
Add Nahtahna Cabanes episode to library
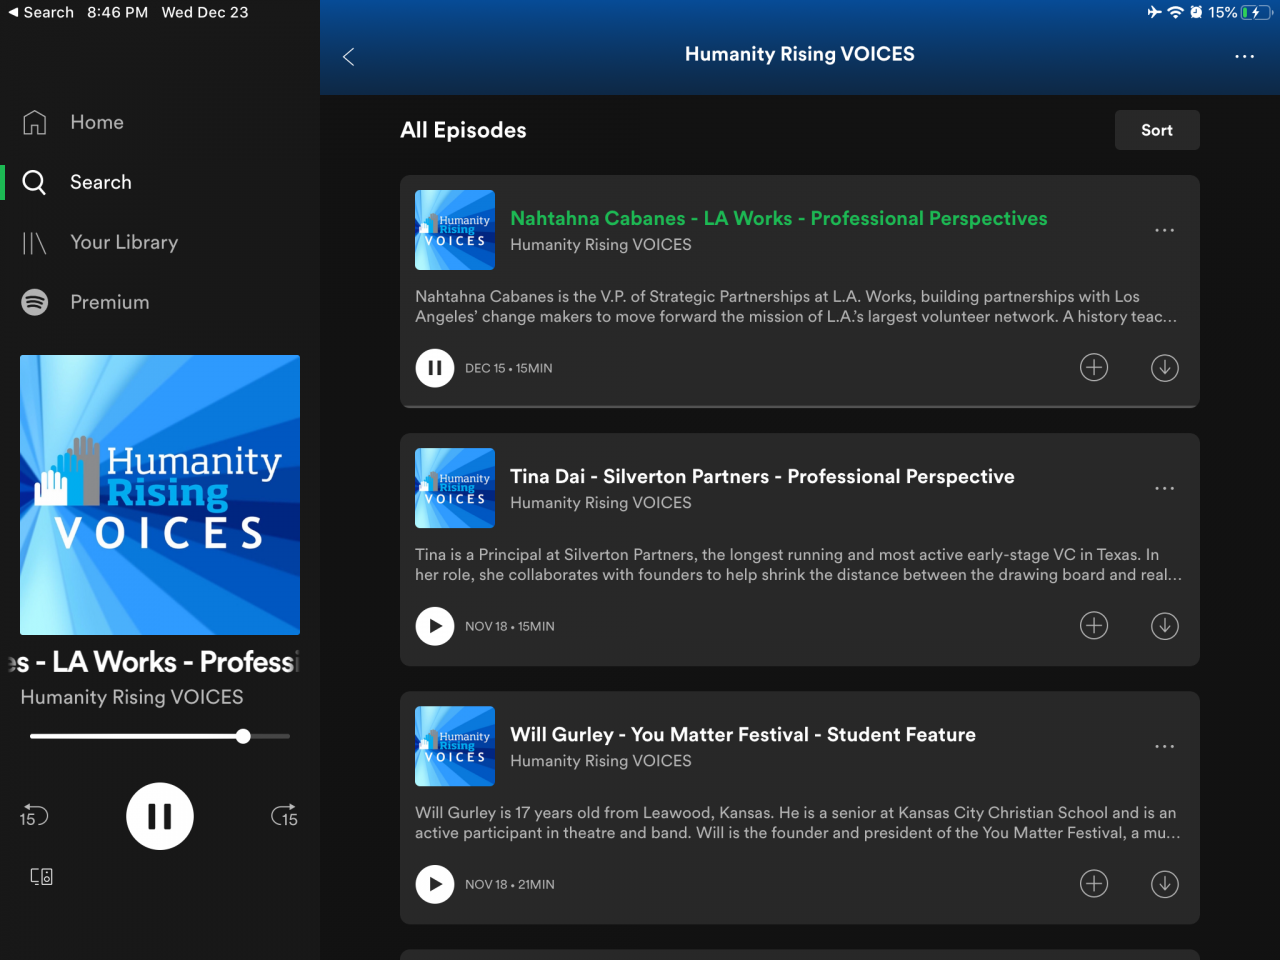point(1094,368)
